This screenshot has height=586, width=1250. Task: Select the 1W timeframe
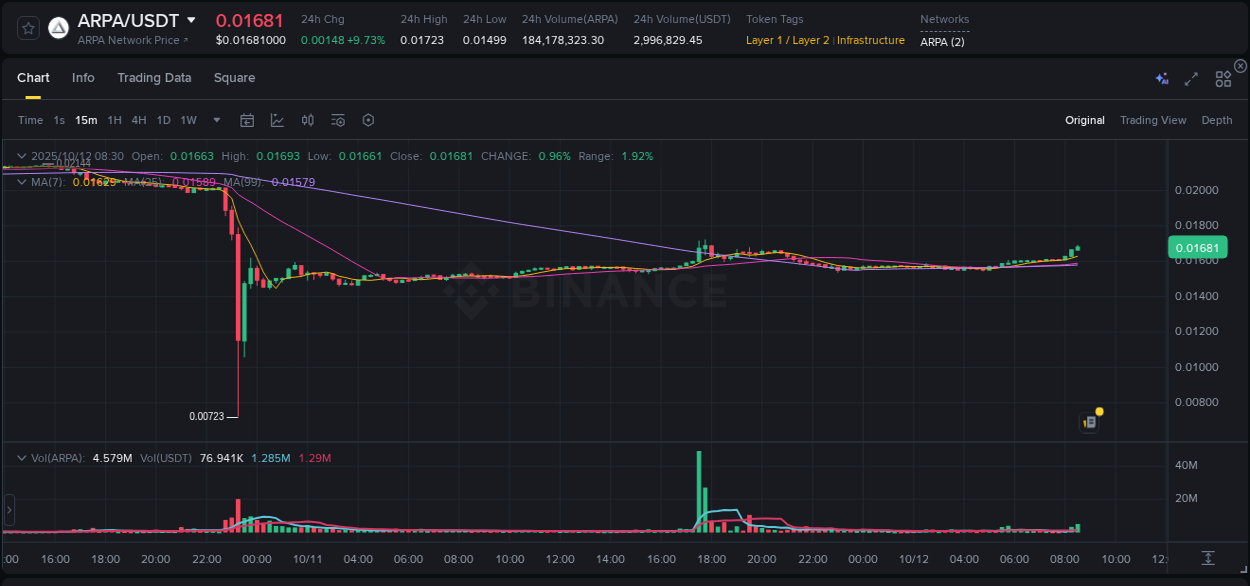pyautogui.click(x=188, y=119)
